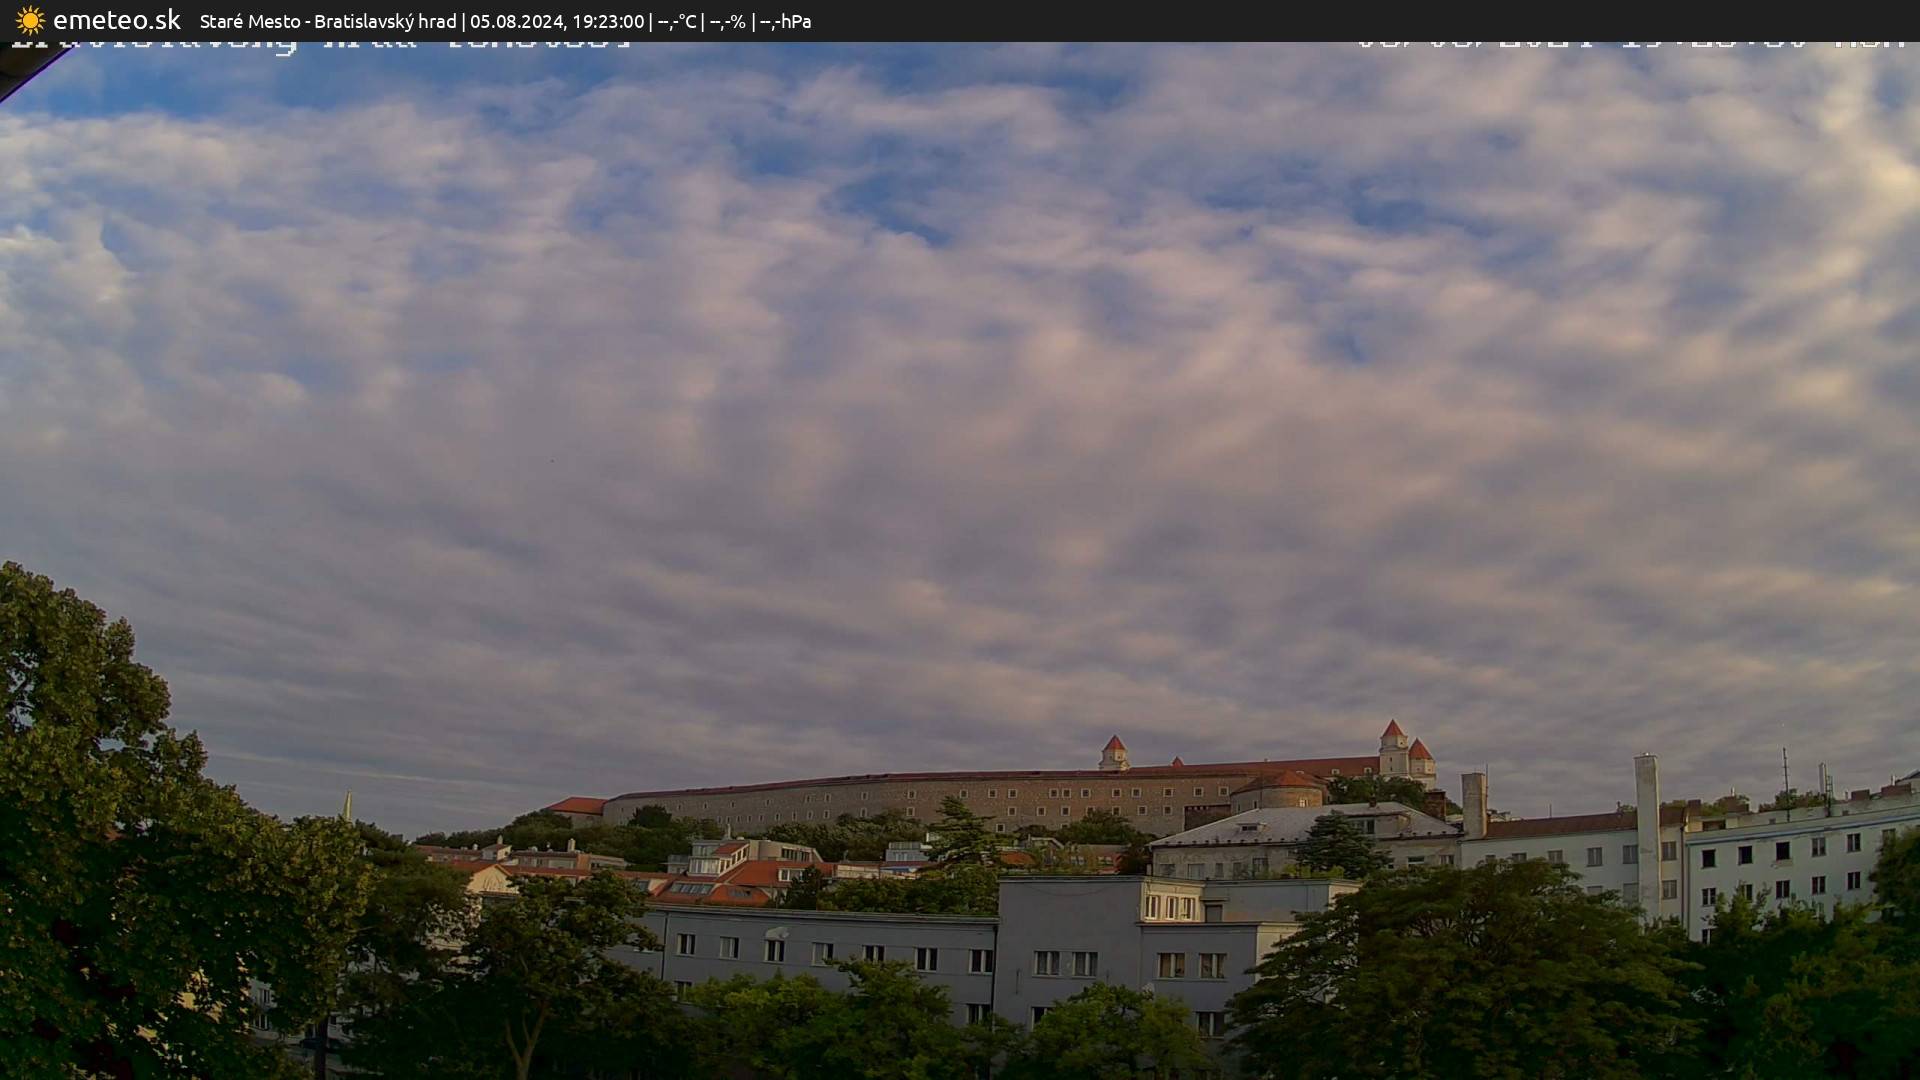Click the 05.08.2024 date in header
The width and height of the screenshot is (1920, 1080).
(x=517, y=21)
